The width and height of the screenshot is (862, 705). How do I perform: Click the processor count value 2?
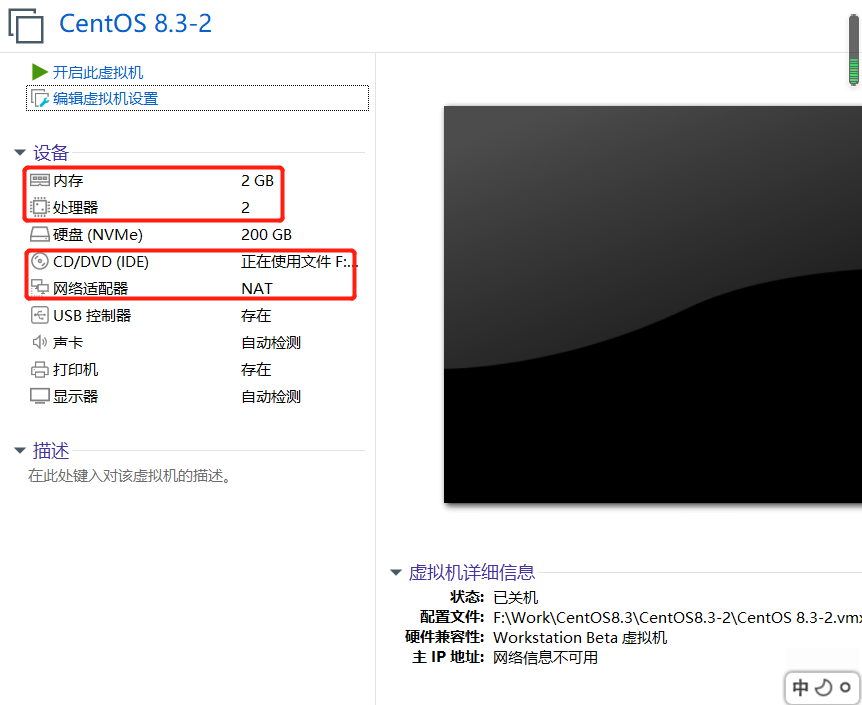245,207
